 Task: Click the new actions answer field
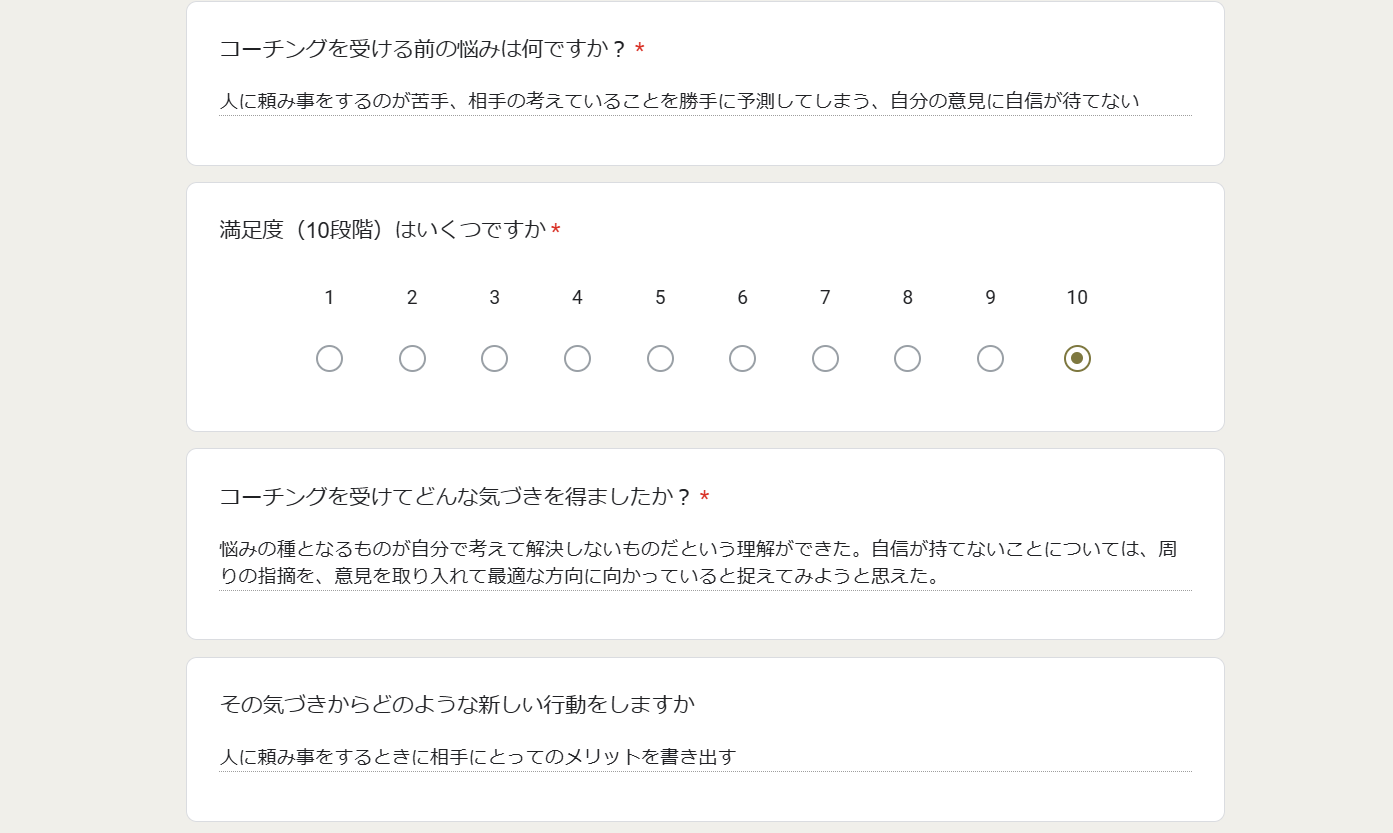(705, 757)
